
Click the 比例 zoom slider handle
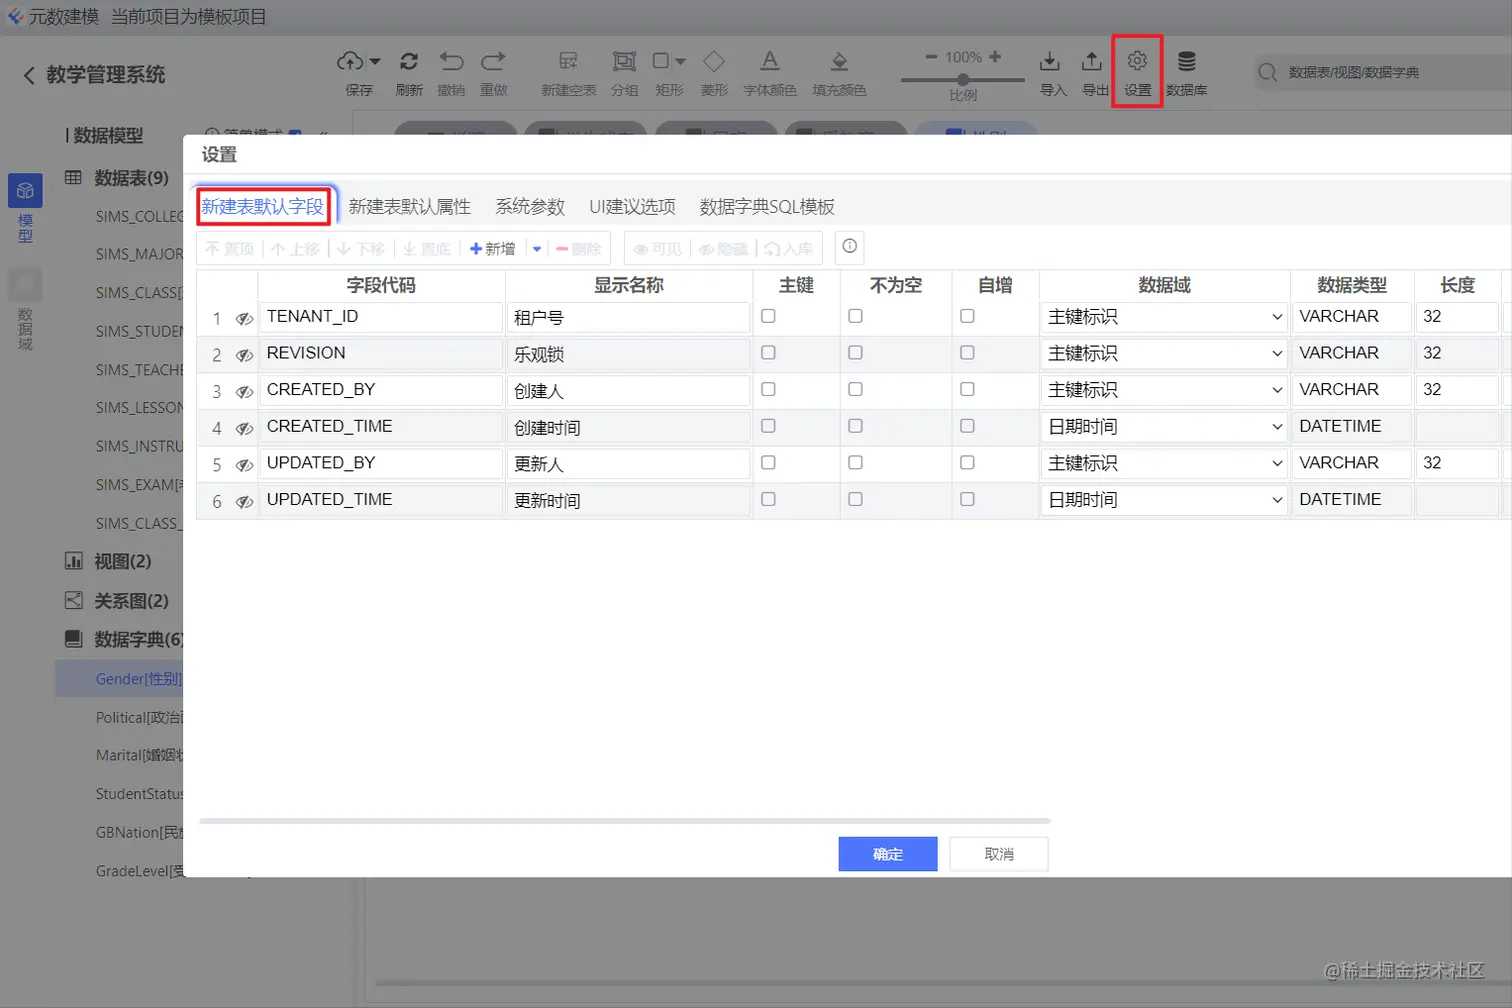pos(963,79)
